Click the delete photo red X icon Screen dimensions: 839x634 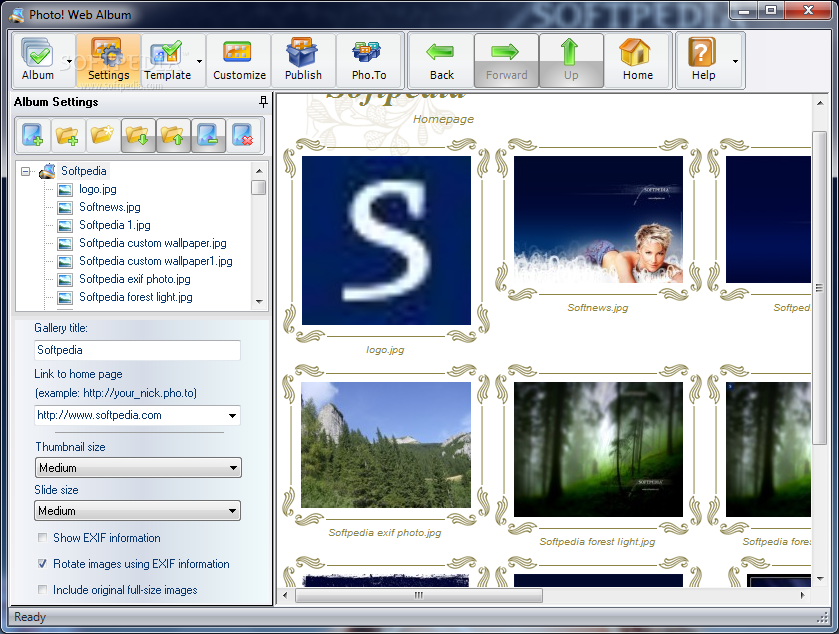243,135
